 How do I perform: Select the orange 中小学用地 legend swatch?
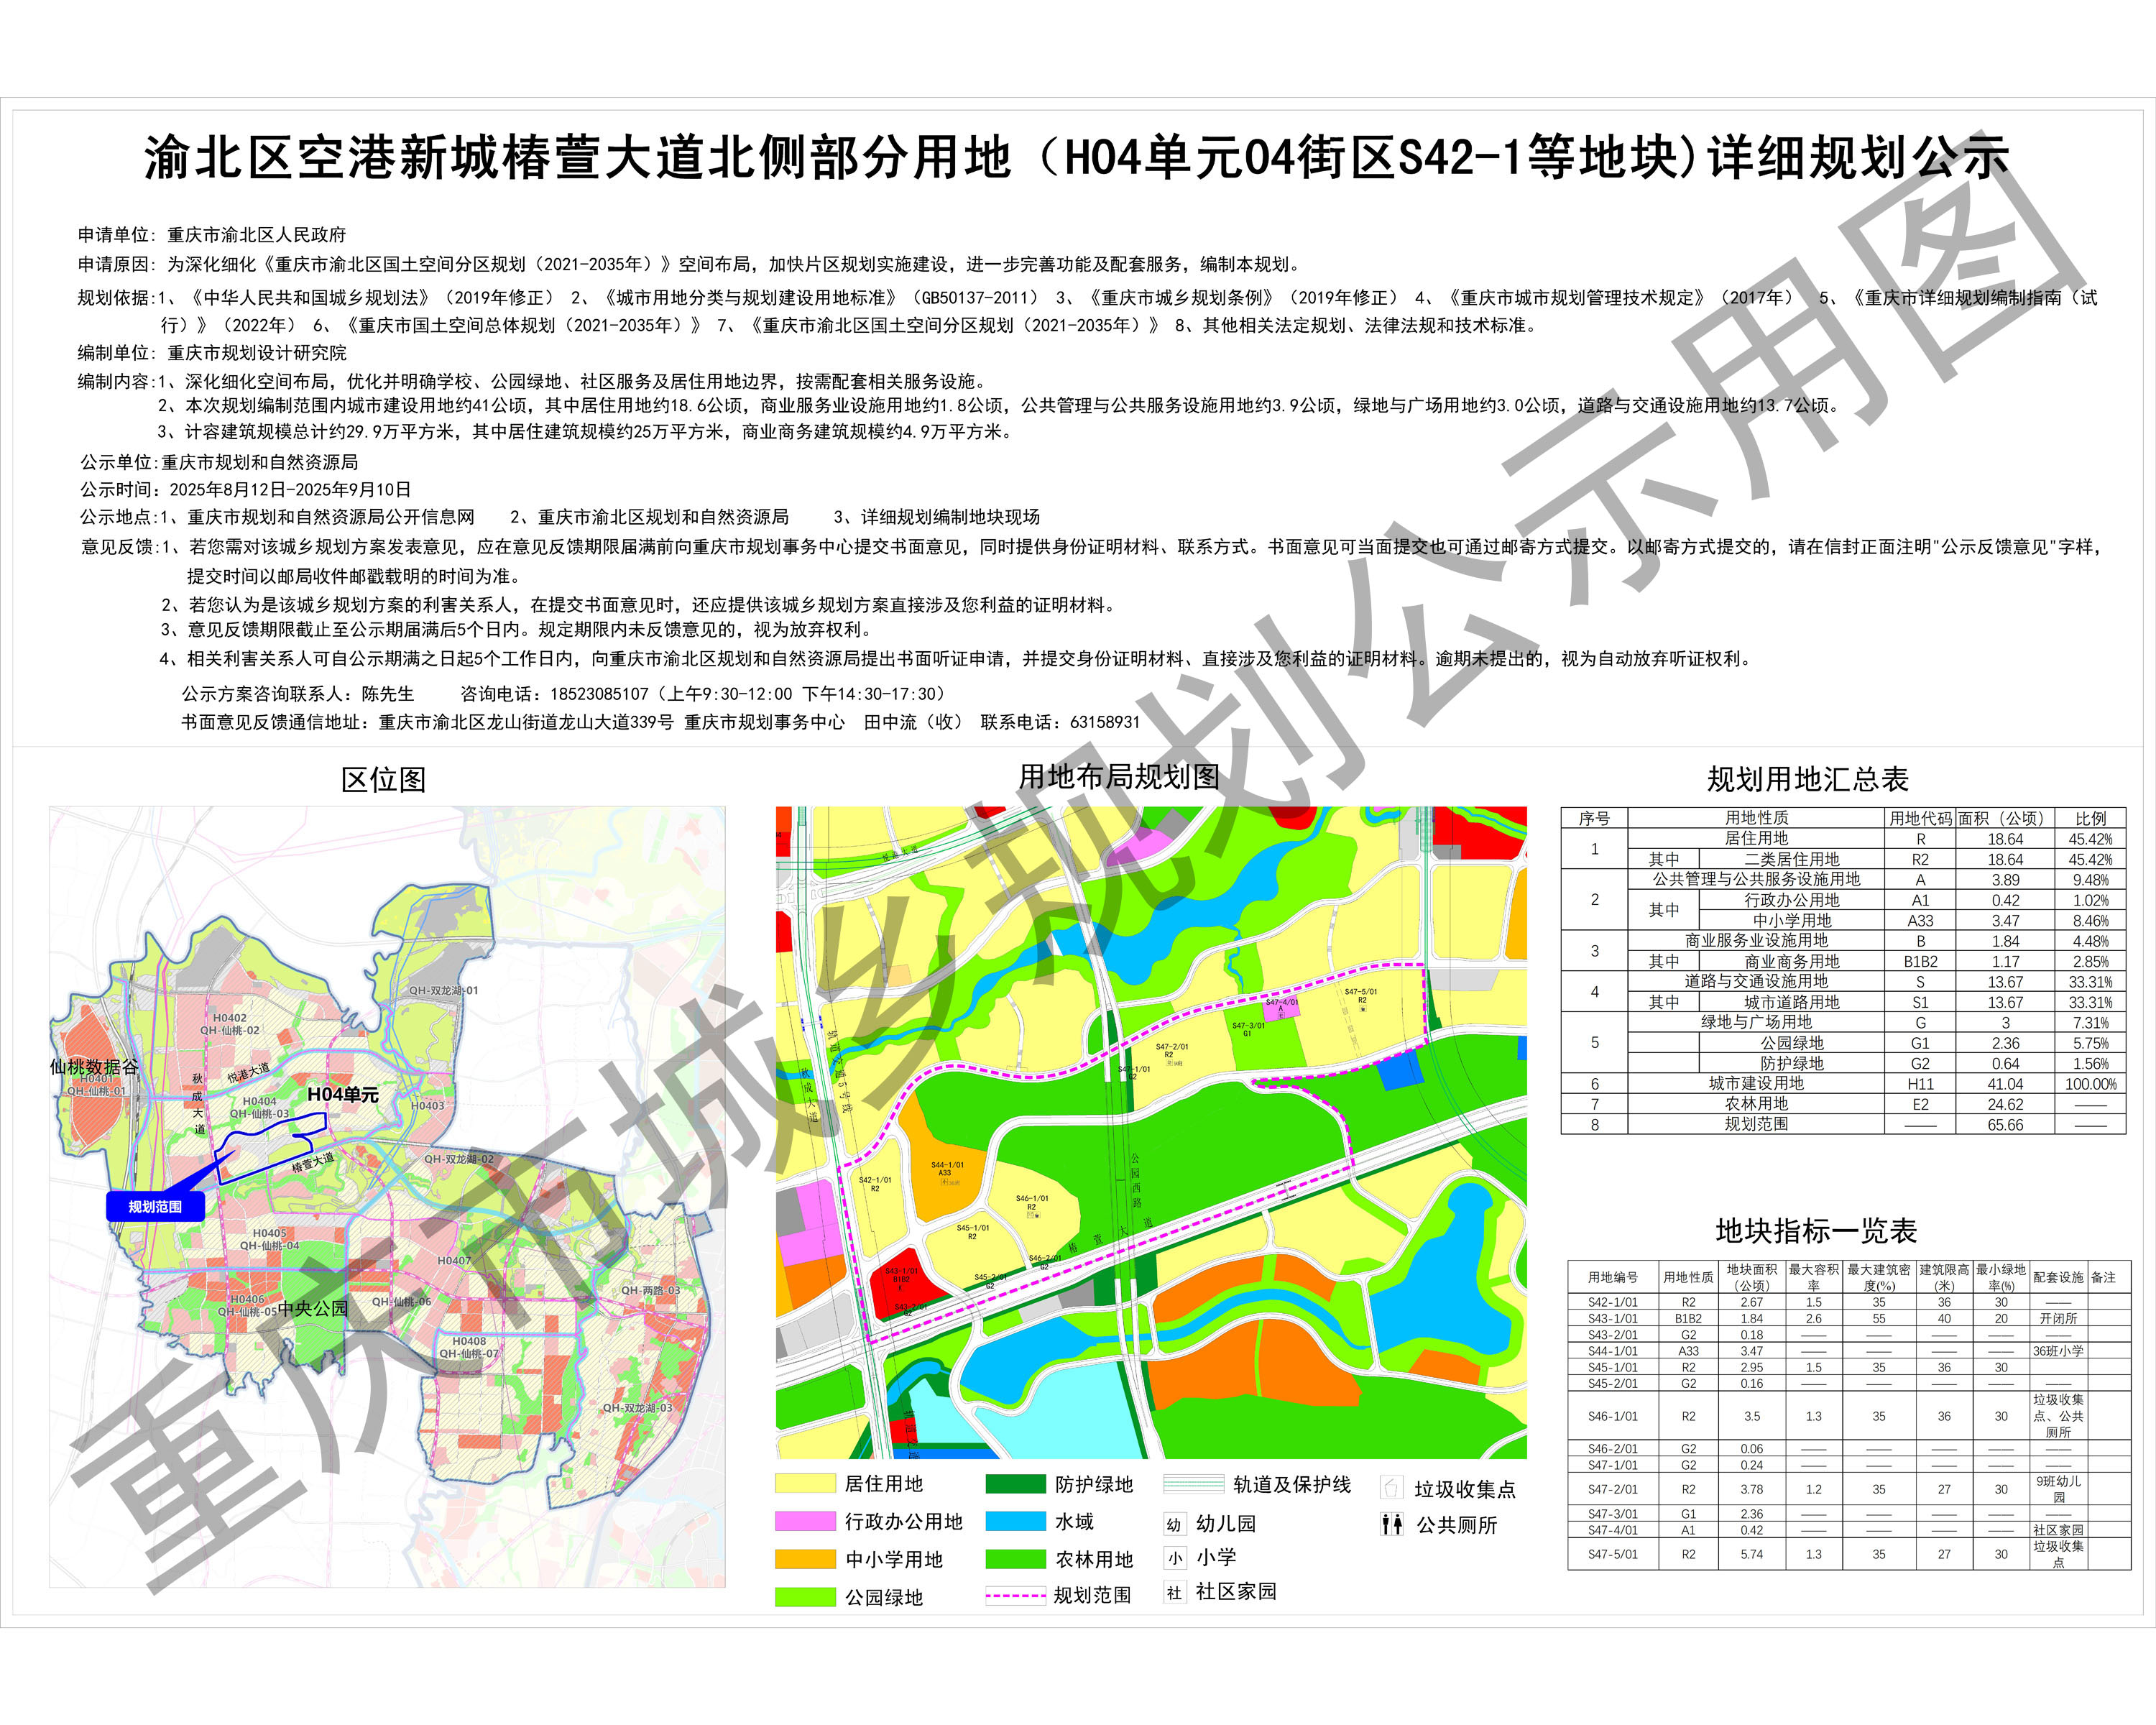pyautogui.click(x=805, y=1559)
